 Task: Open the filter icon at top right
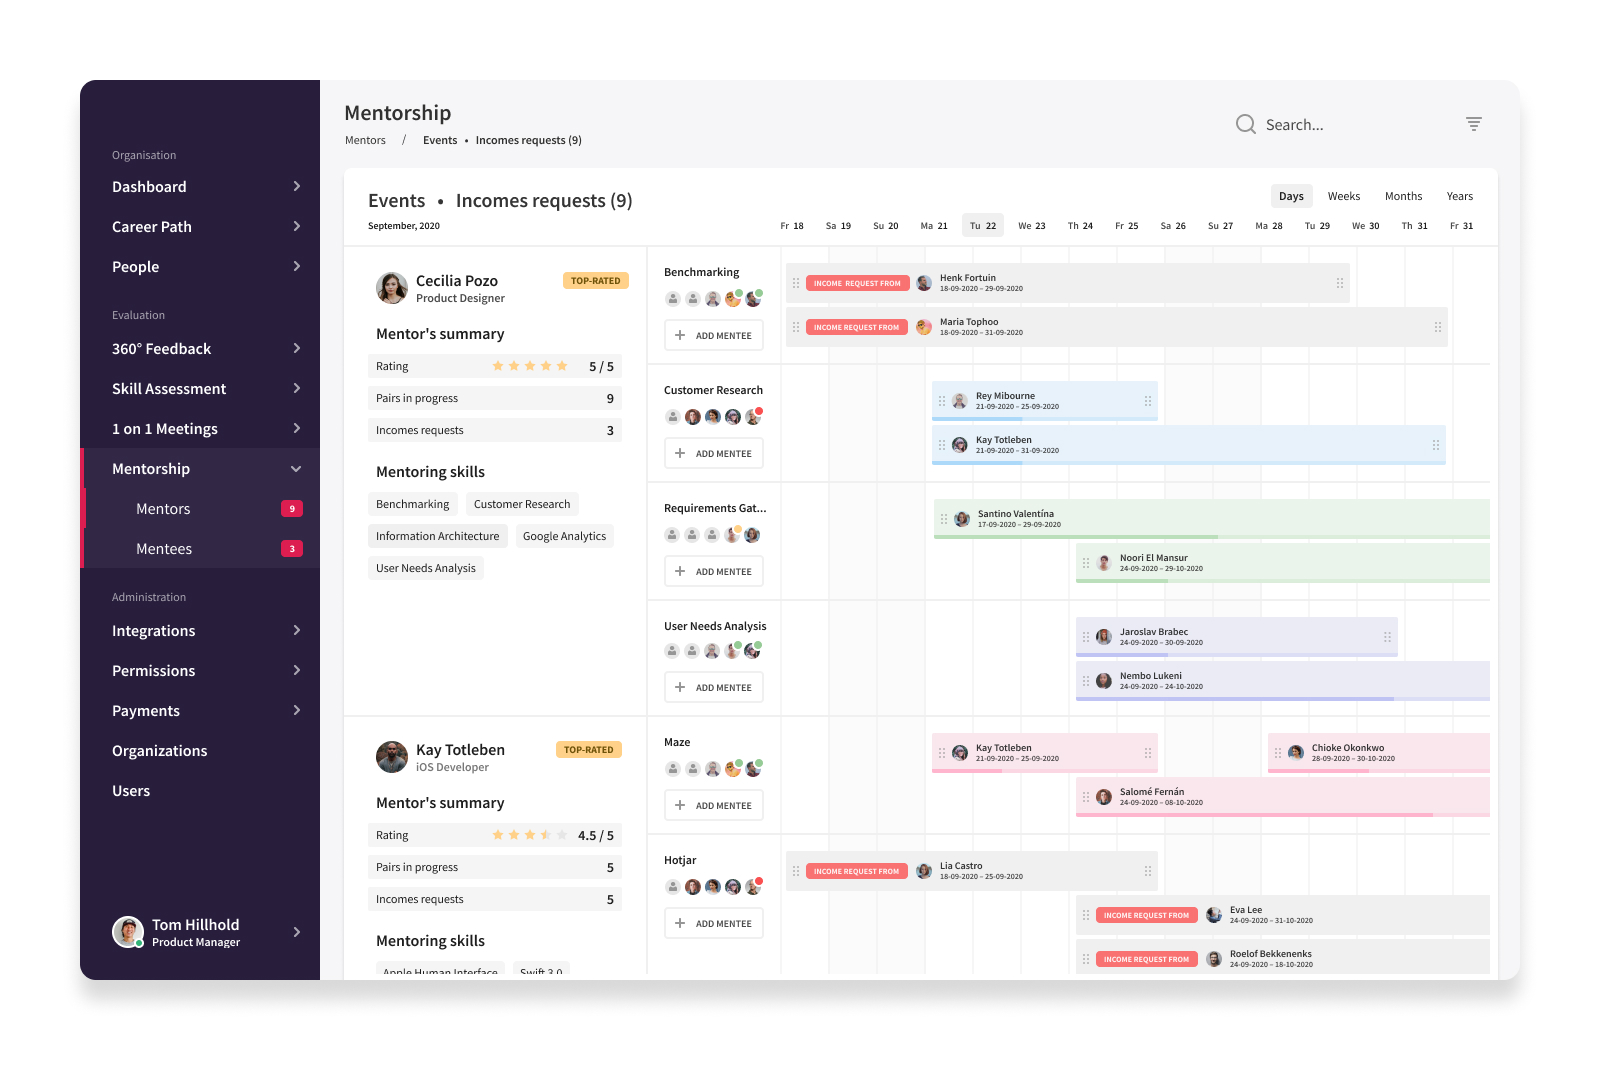point(1474,124)
